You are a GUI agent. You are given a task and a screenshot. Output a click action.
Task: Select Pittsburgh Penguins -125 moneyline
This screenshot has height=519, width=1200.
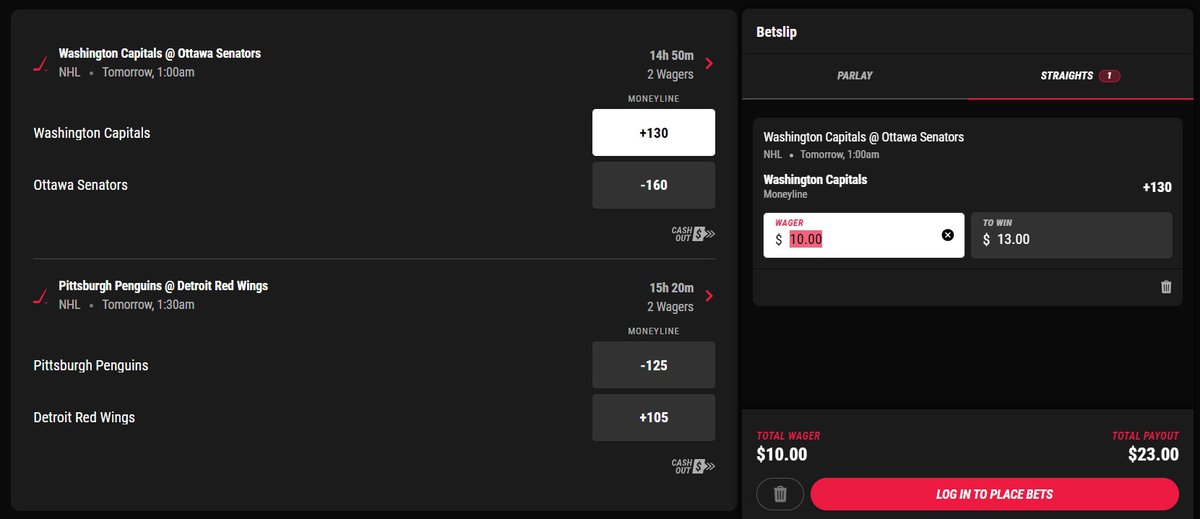click(653, 365)
